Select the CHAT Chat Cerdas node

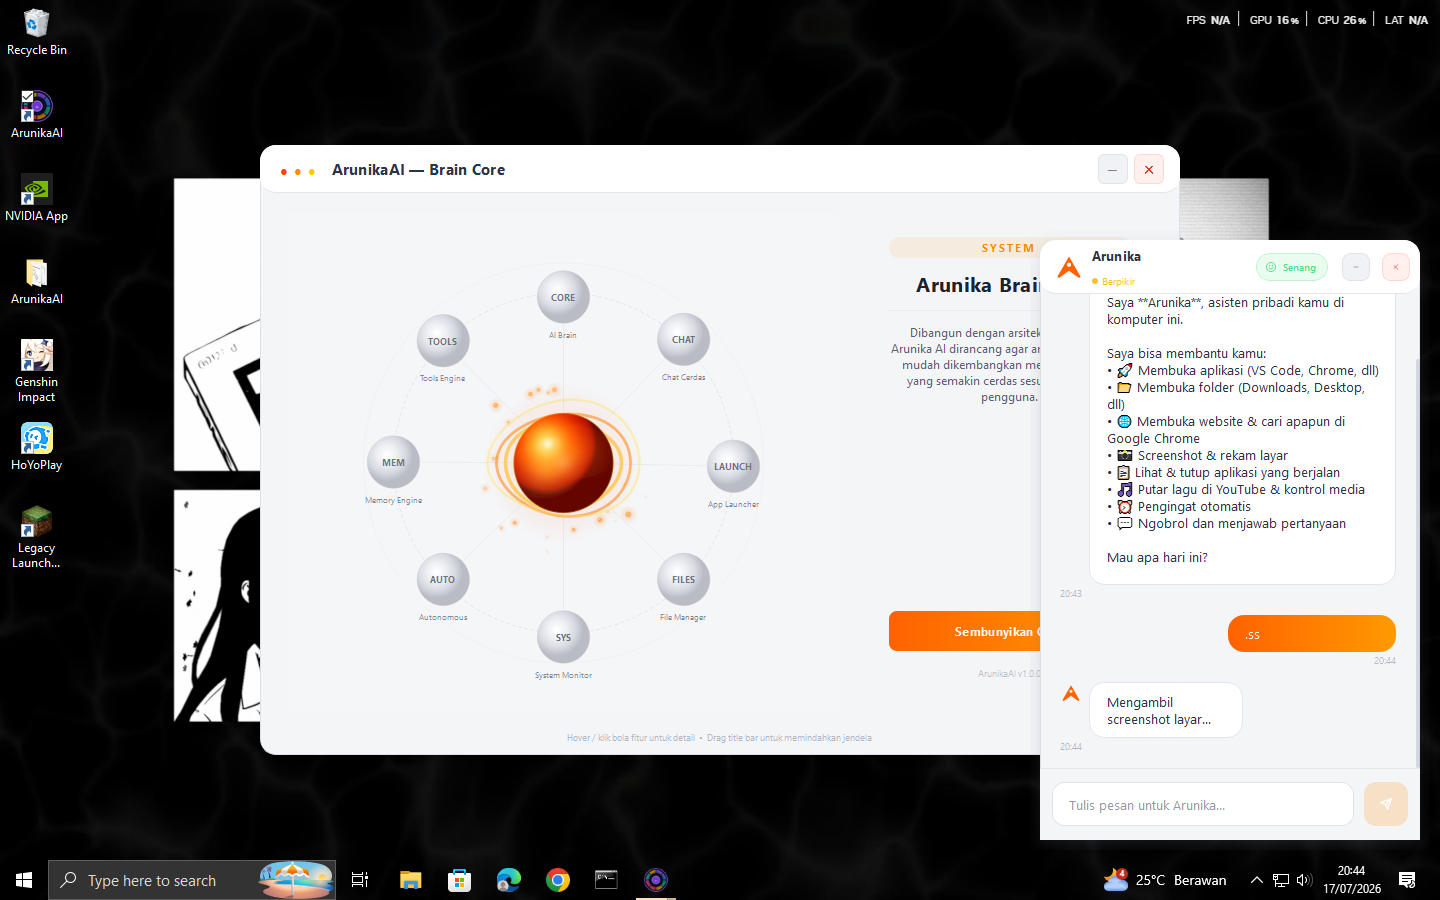pyautogui.click(x=683, y=339)
